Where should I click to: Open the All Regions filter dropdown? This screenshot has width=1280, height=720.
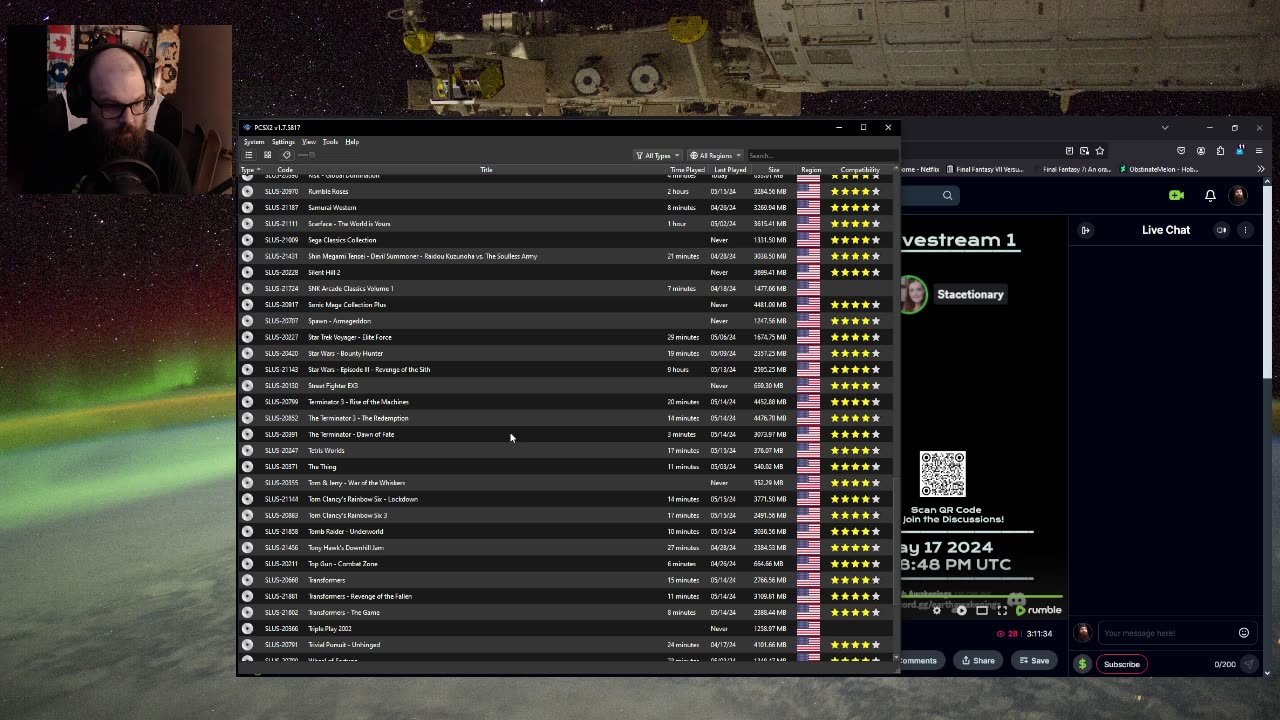click(715, 155)
